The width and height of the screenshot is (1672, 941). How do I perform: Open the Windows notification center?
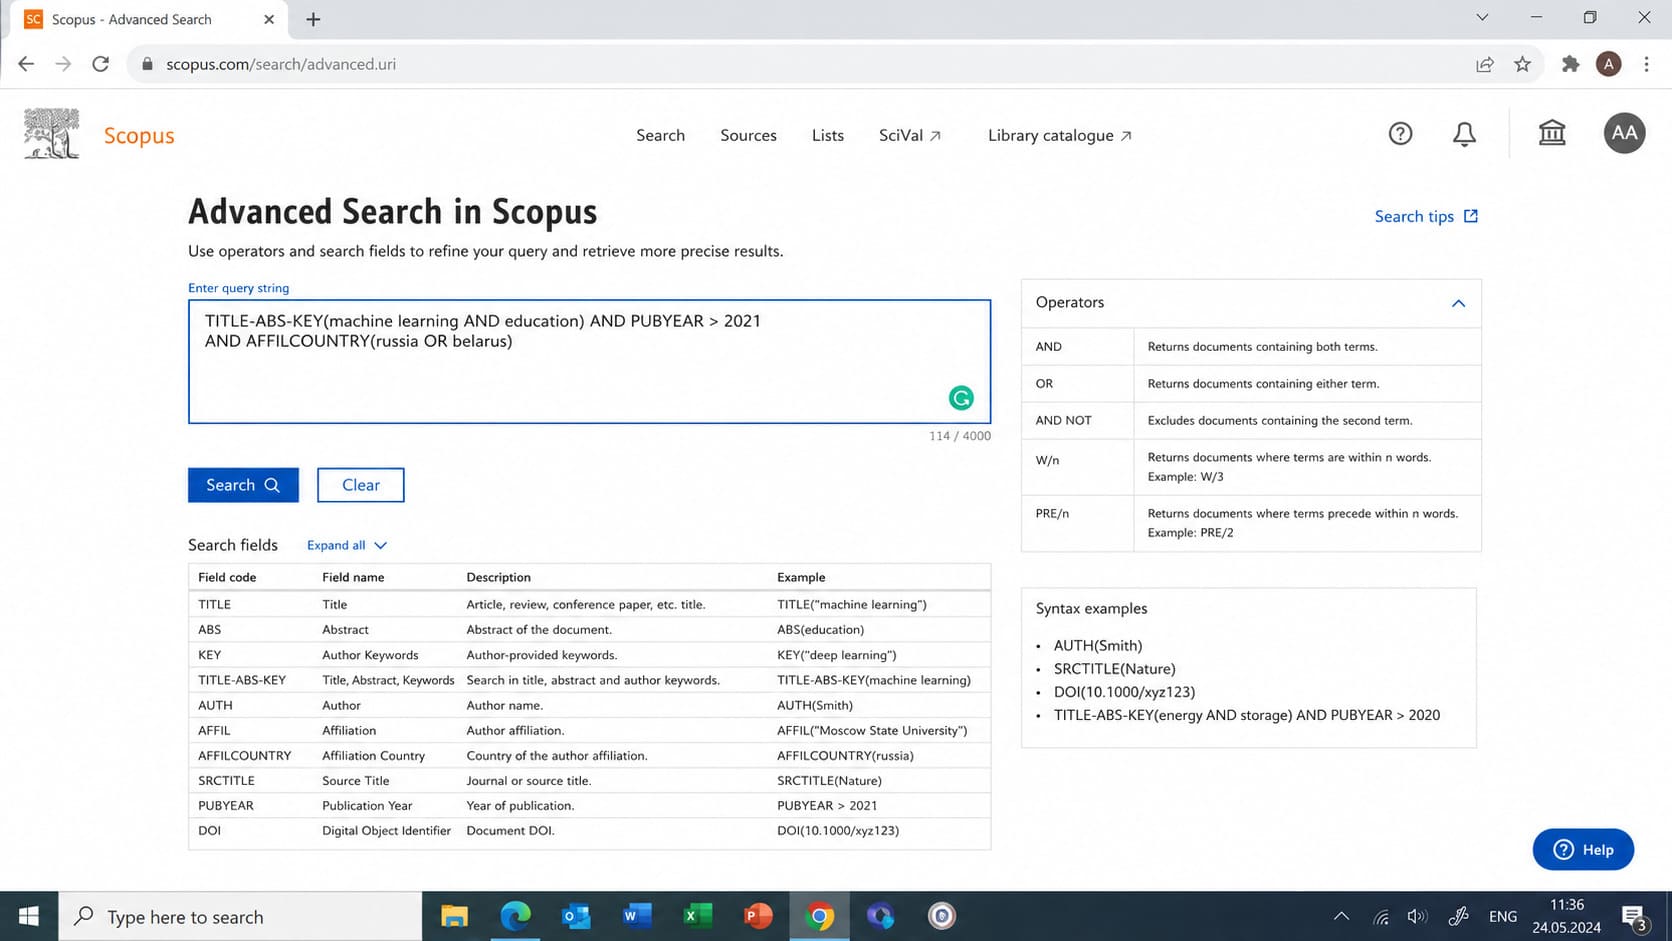(1634, 917)
